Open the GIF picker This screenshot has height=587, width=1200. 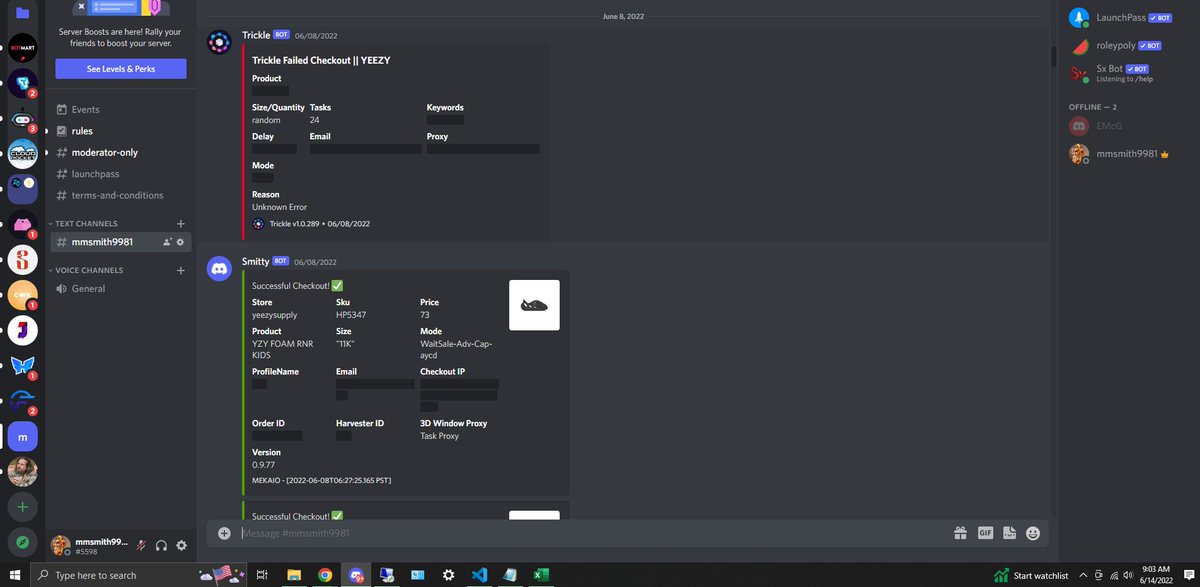985,533
